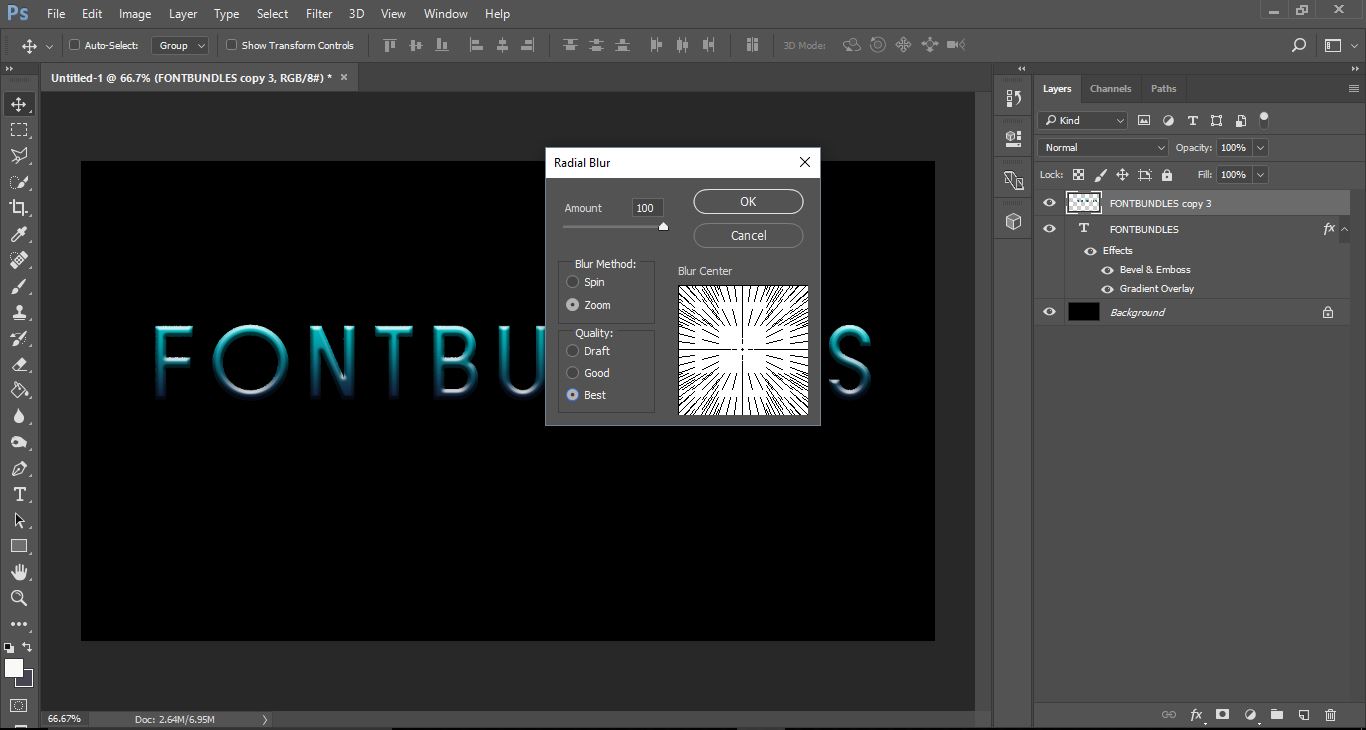Select the Hand tool
The height and width of the screenshot is (730, 1366).
point(19,572)
